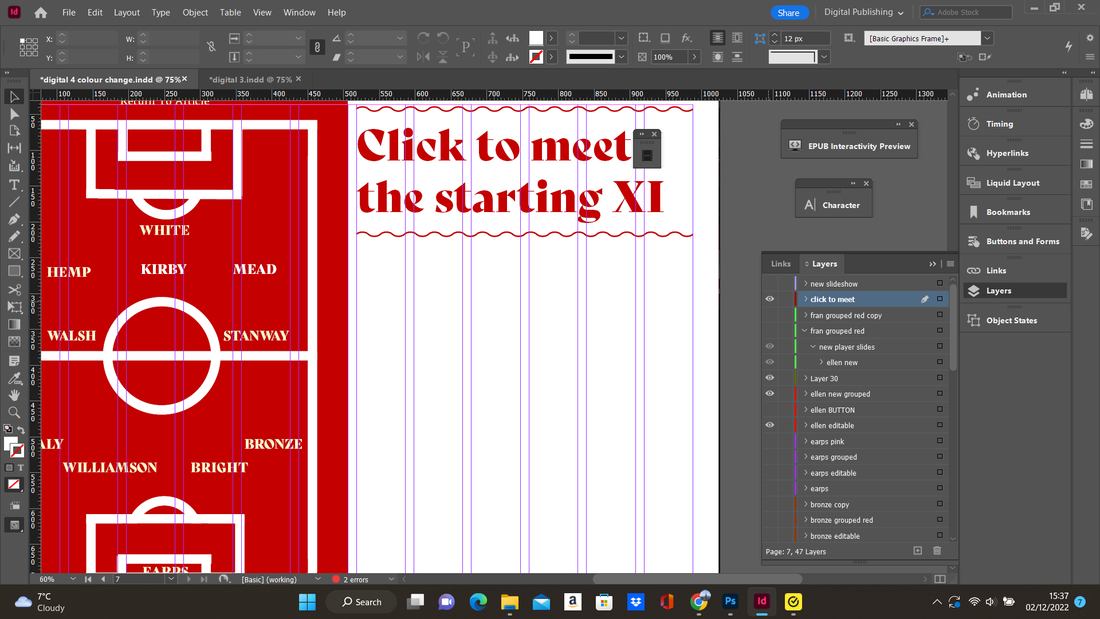Activate the Type tool
The height and width of the screenshot is (619, 1100).
click(14, 185)
